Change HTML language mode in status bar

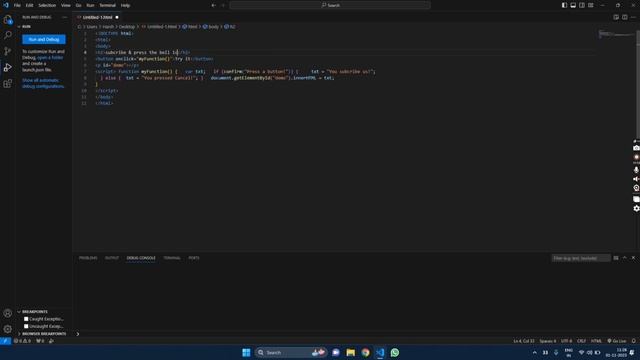[x=596, y=341]
